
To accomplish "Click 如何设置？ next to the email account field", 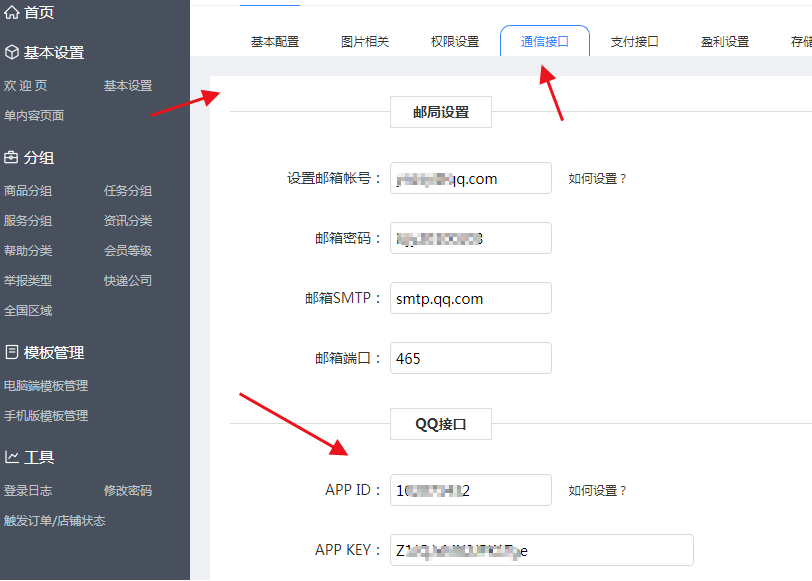I will pyautogui.click(x=598, y=179).
